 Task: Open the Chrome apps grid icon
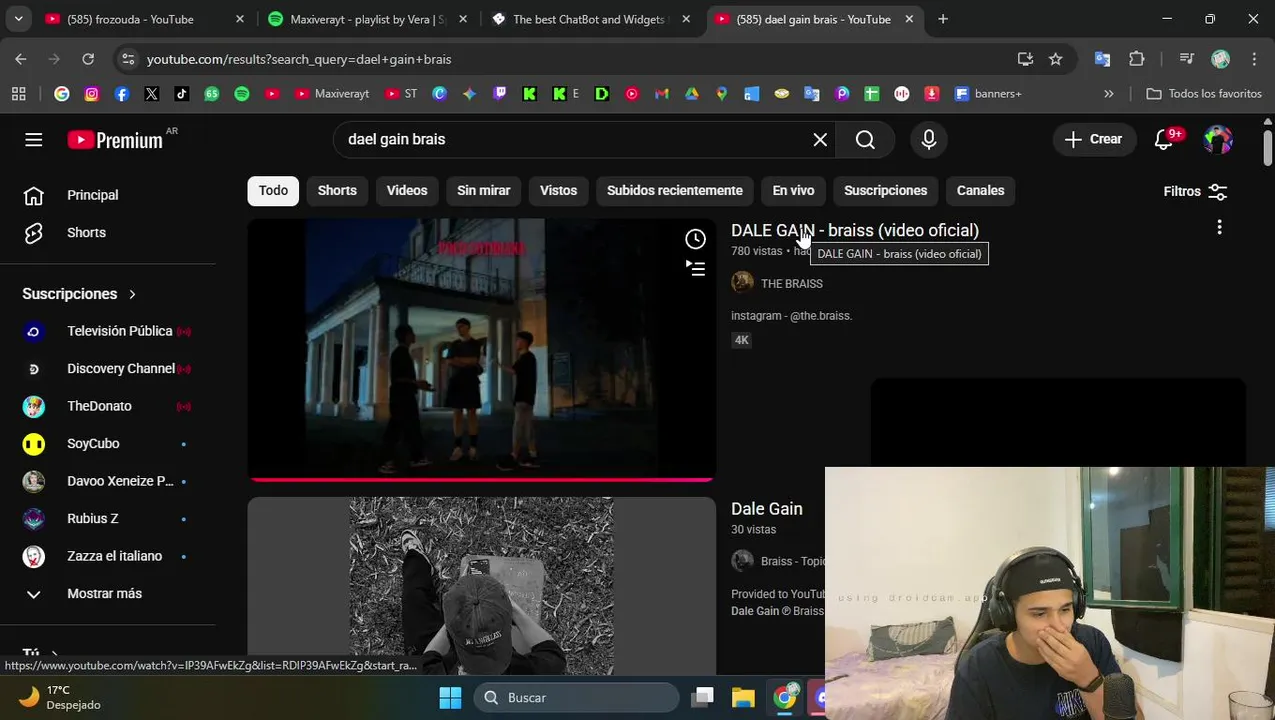click(18, 94)
